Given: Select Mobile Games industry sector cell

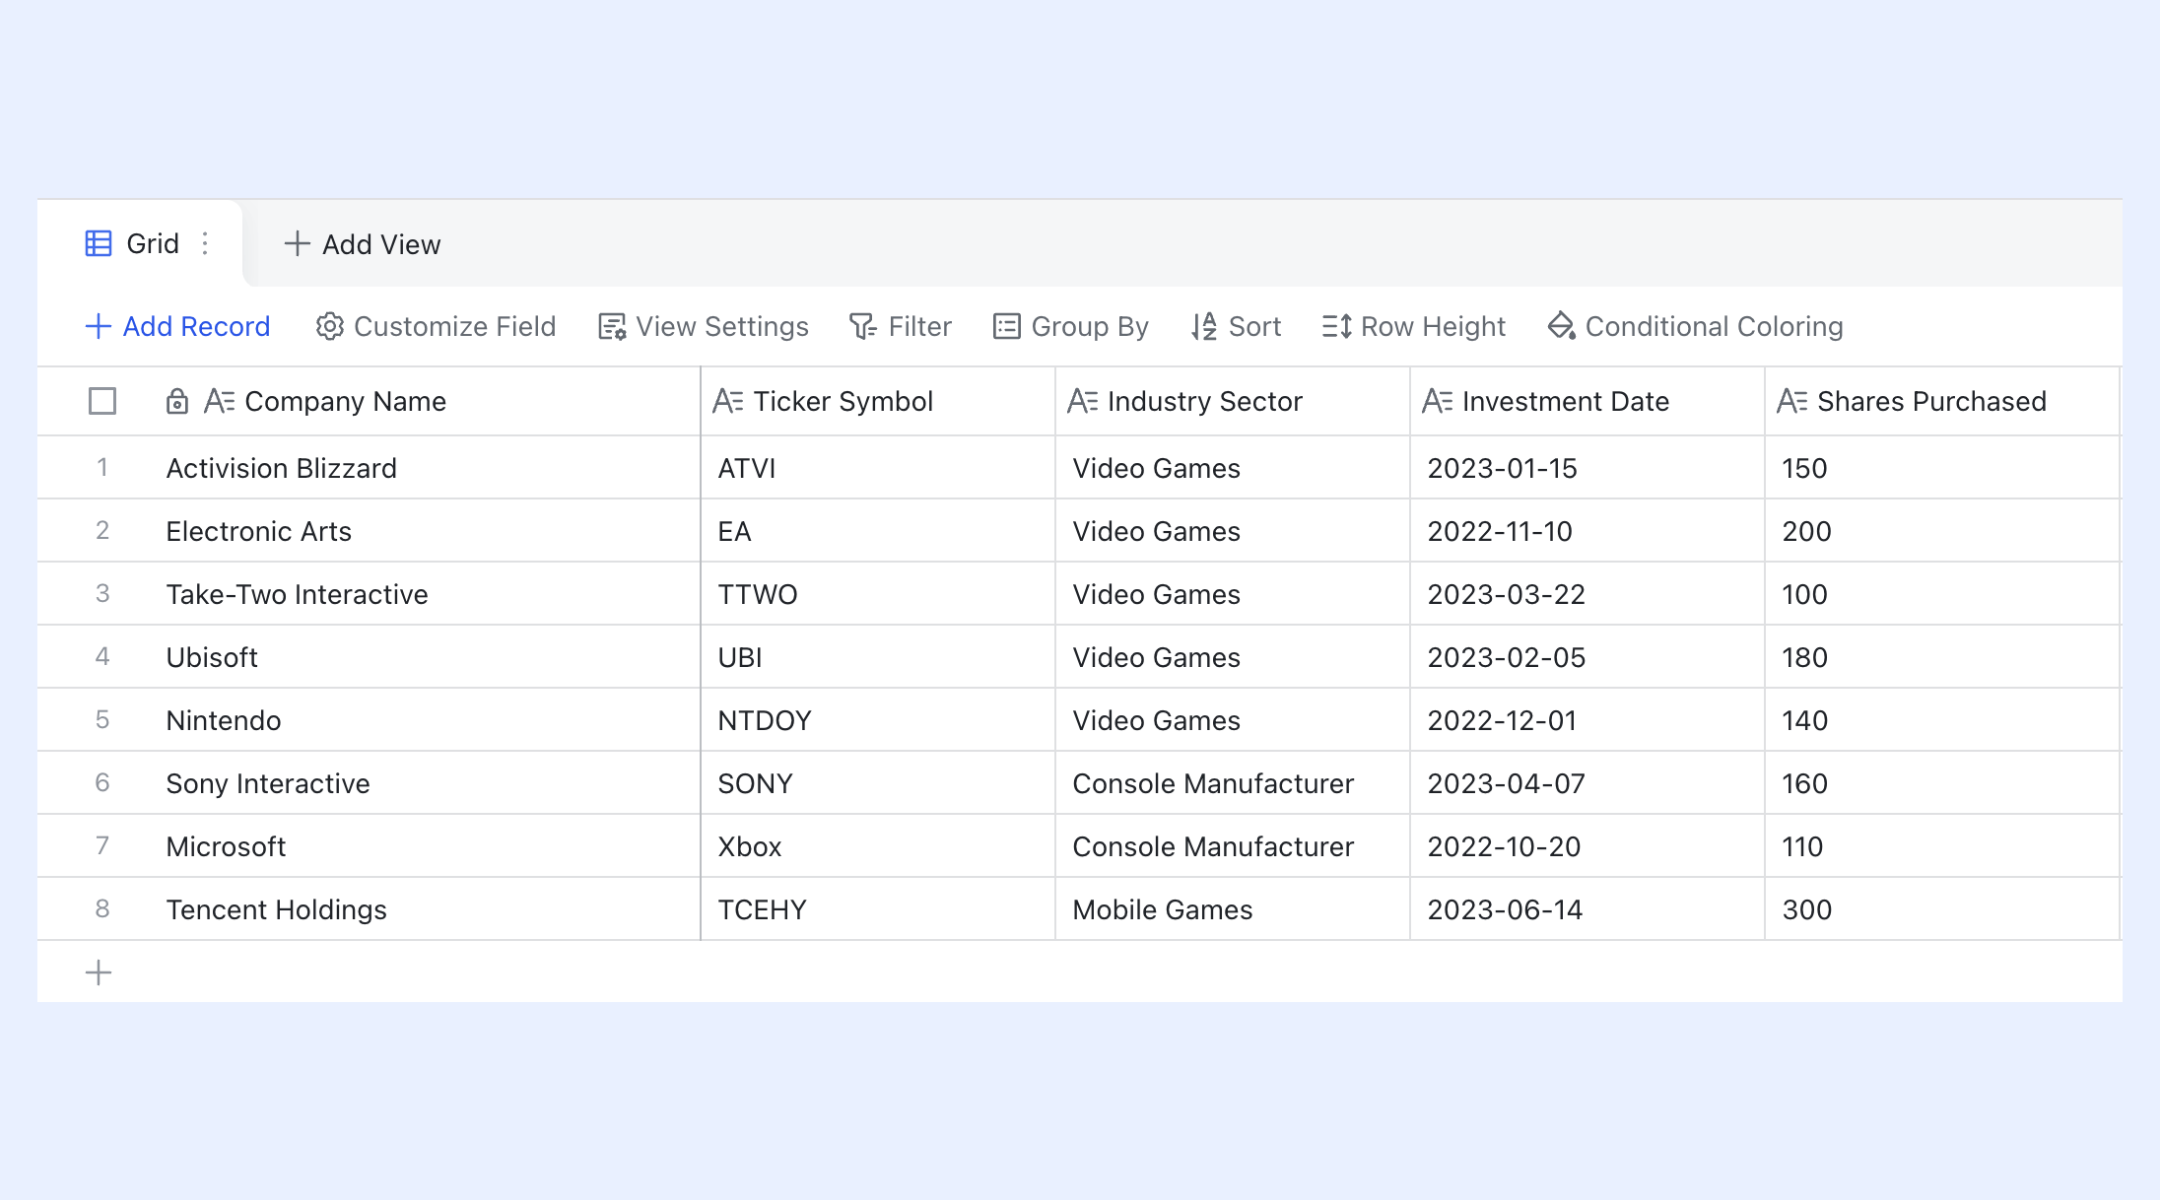Looking at the screenshot, I should point(1233,909).
